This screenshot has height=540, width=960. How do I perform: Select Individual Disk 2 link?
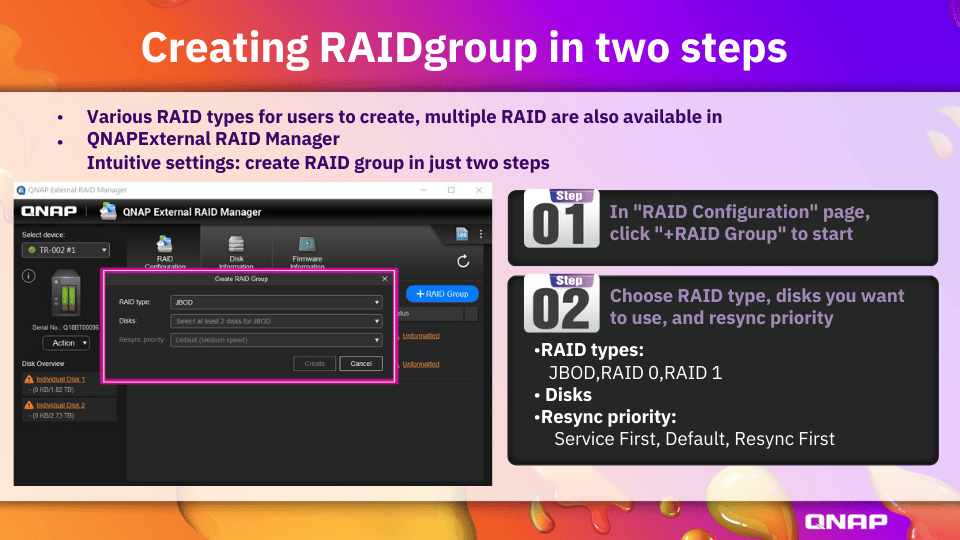point(61,405)
